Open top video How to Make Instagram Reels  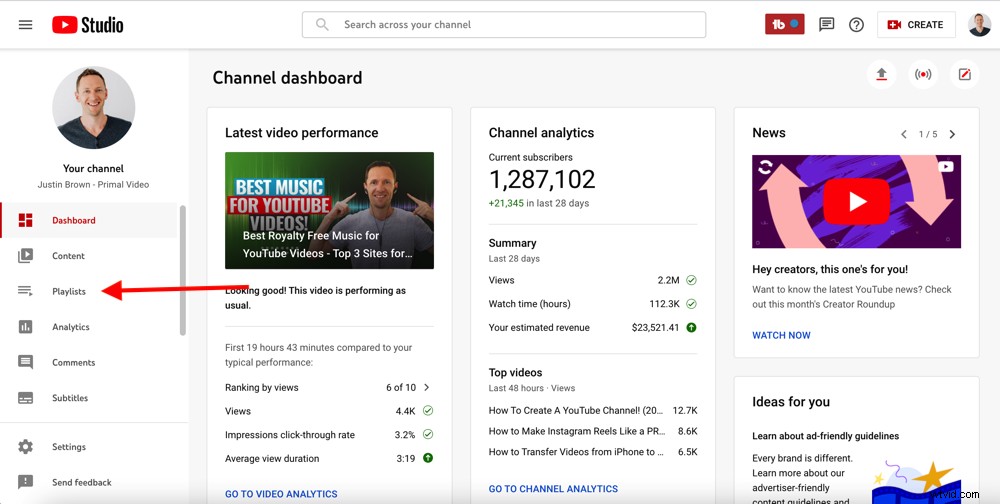(x=576, y=431)
